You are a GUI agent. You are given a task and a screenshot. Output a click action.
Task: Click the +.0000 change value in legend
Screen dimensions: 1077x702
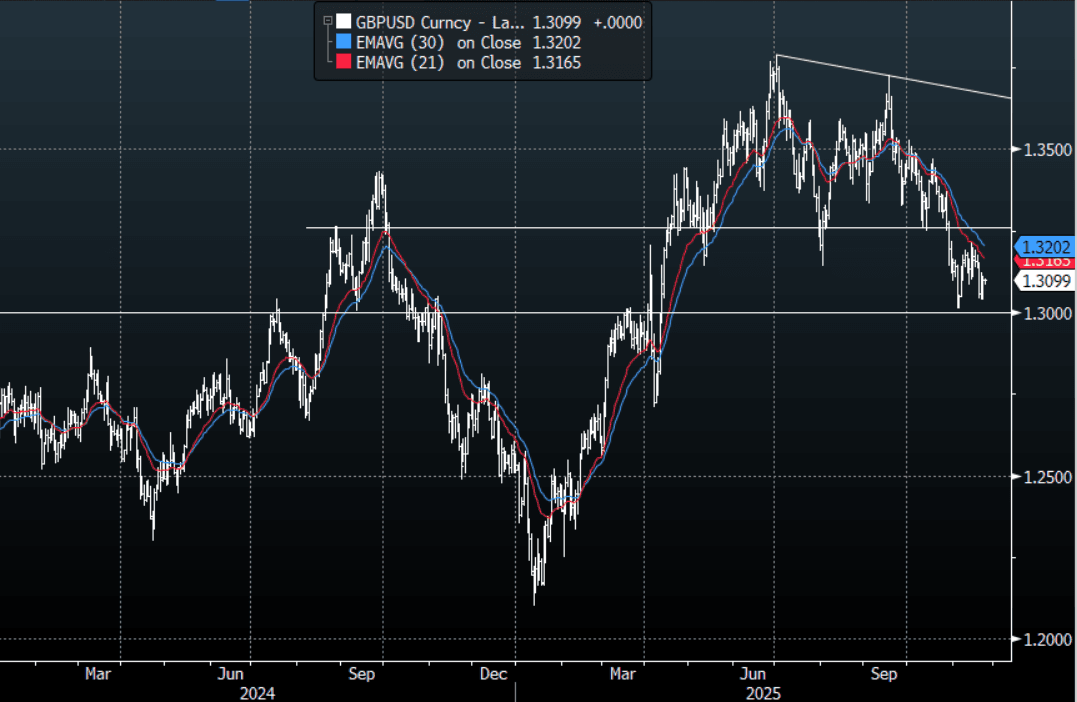(x=617, y=23)
